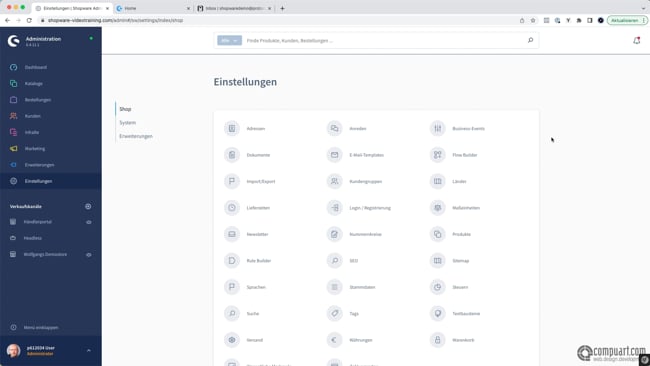Open a new browser tab

(x=282, y=8)
